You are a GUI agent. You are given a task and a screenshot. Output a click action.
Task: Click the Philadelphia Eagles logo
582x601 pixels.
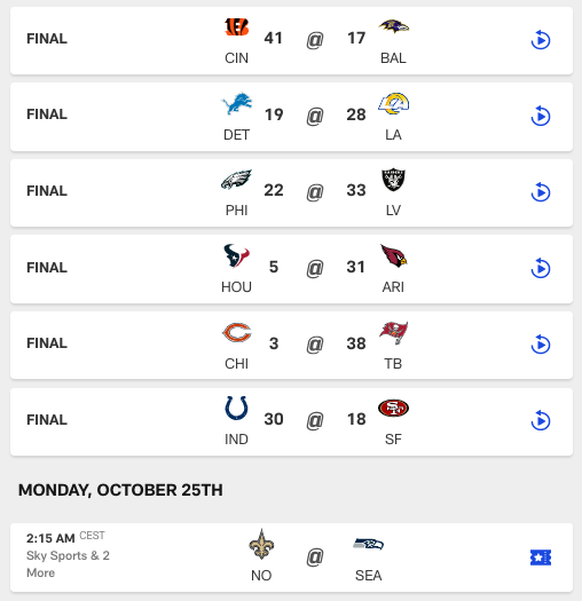237,179
